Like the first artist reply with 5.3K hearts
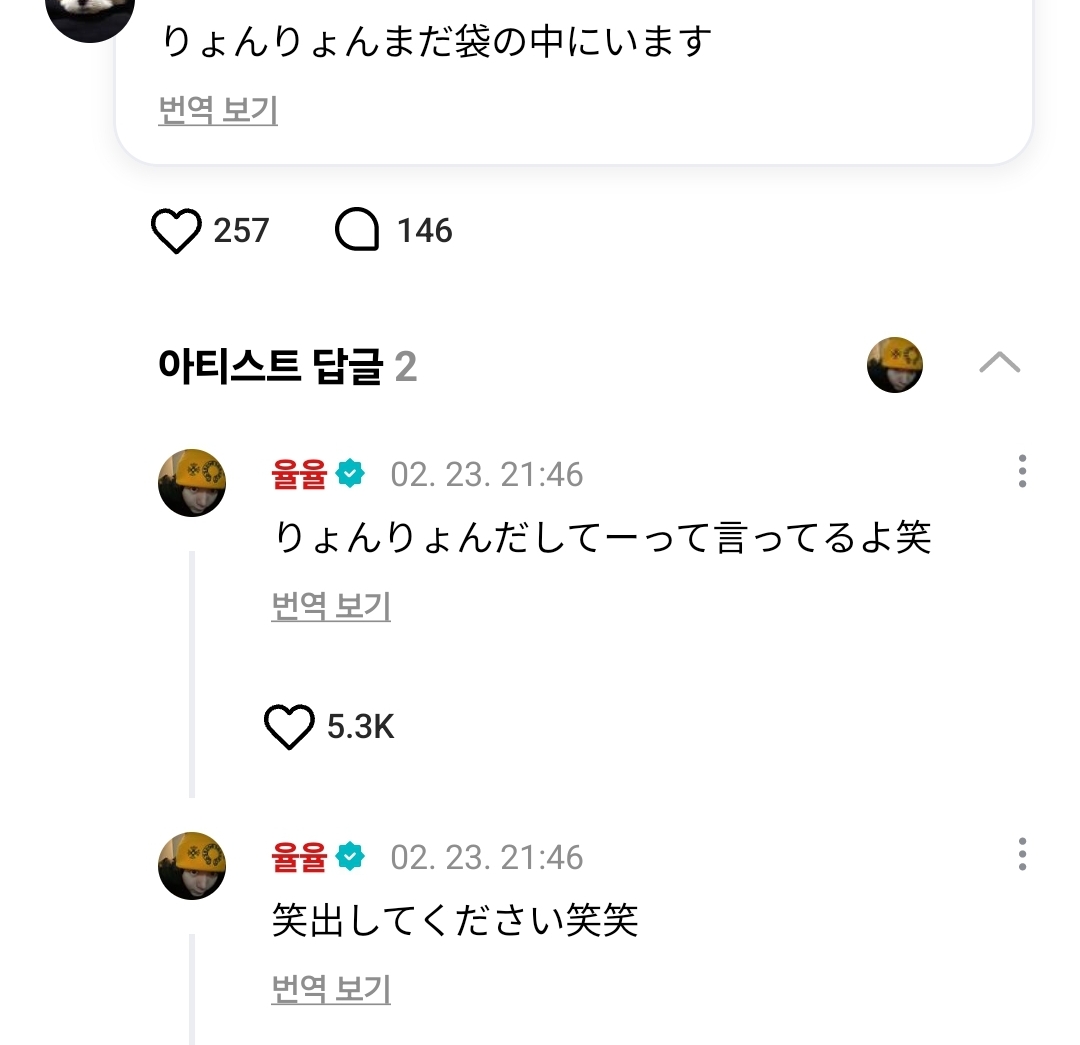1080x1045 pixels. (289, 727)
